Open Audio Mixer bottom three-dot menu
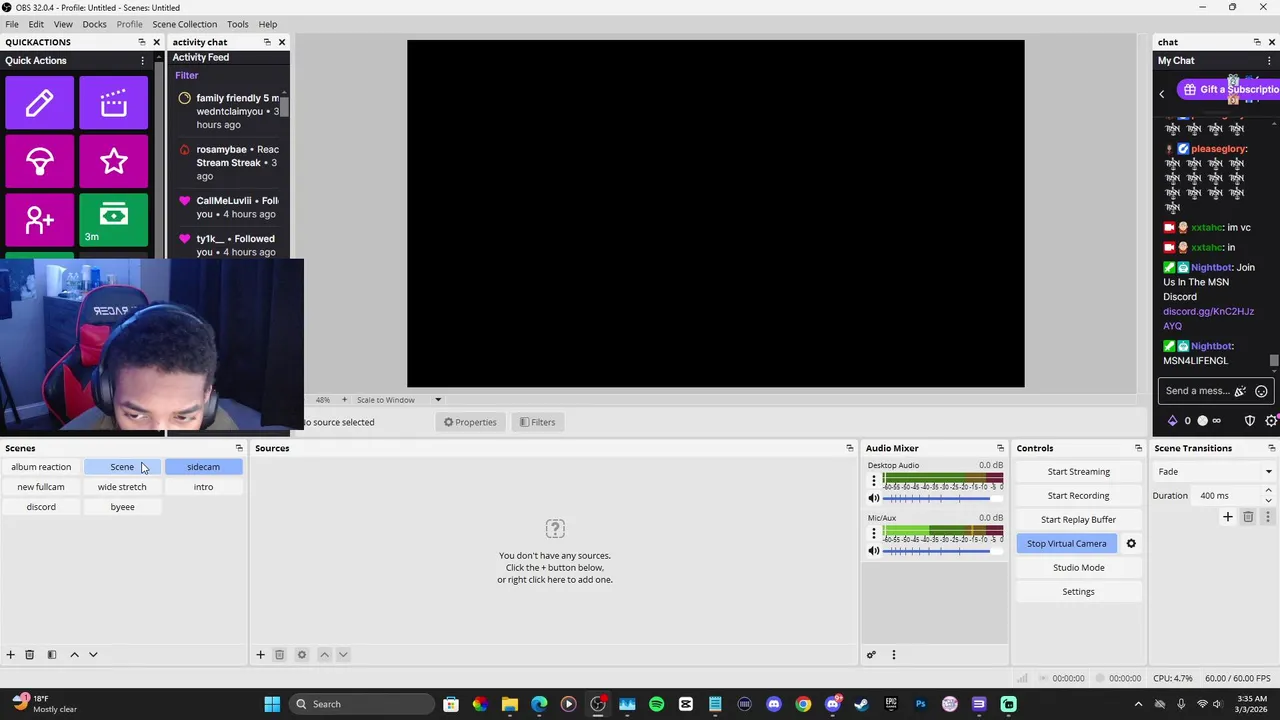Screen dimensions: 1280x720 click(x=894, y=655)
